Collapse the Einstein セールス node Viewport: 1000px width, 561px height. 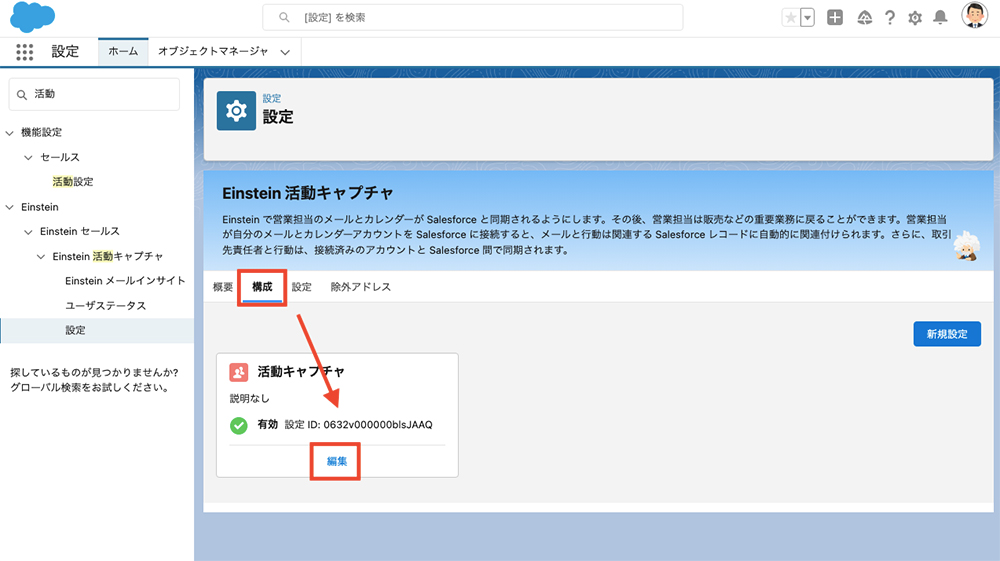pyautogui.click(x=28, y=232)
